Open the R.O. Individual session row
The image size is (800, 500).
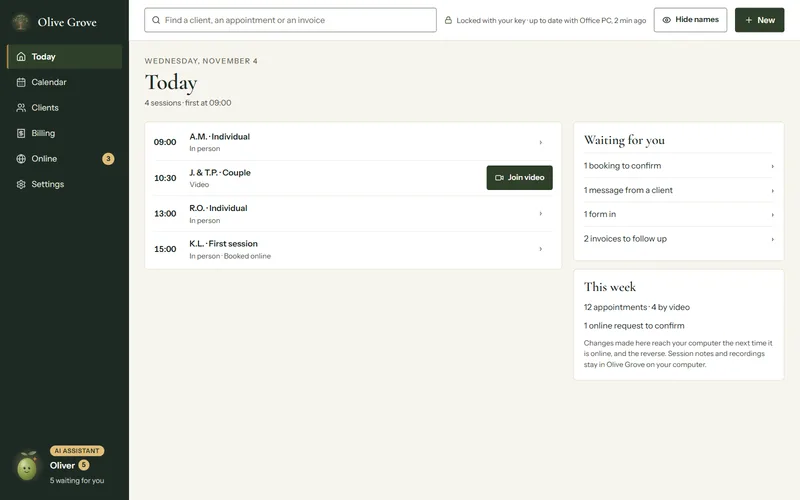(x=353, y=214)
